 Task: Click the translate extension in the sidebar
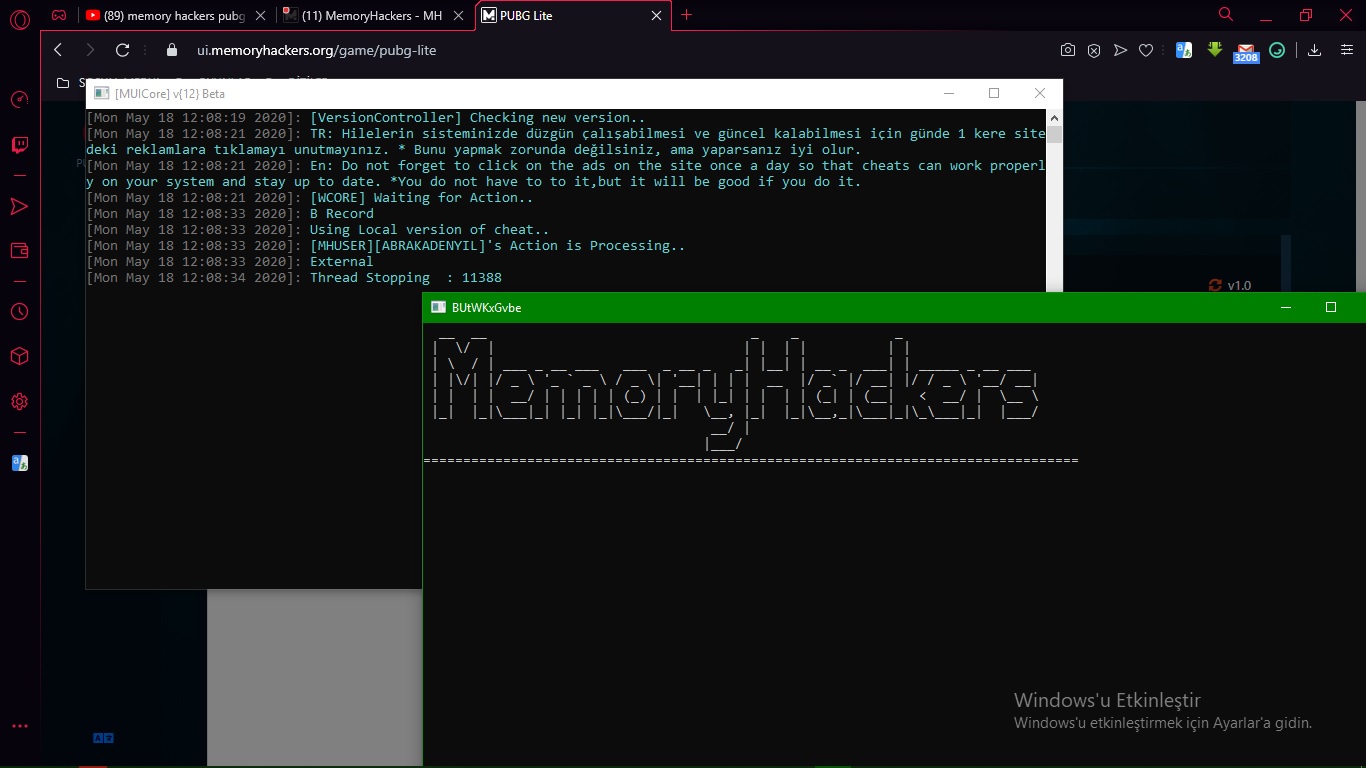(x=19, y=463)
